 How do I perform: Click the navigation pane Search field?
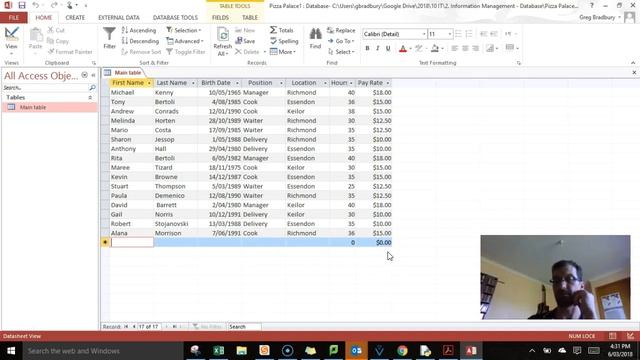coord(46,87)
